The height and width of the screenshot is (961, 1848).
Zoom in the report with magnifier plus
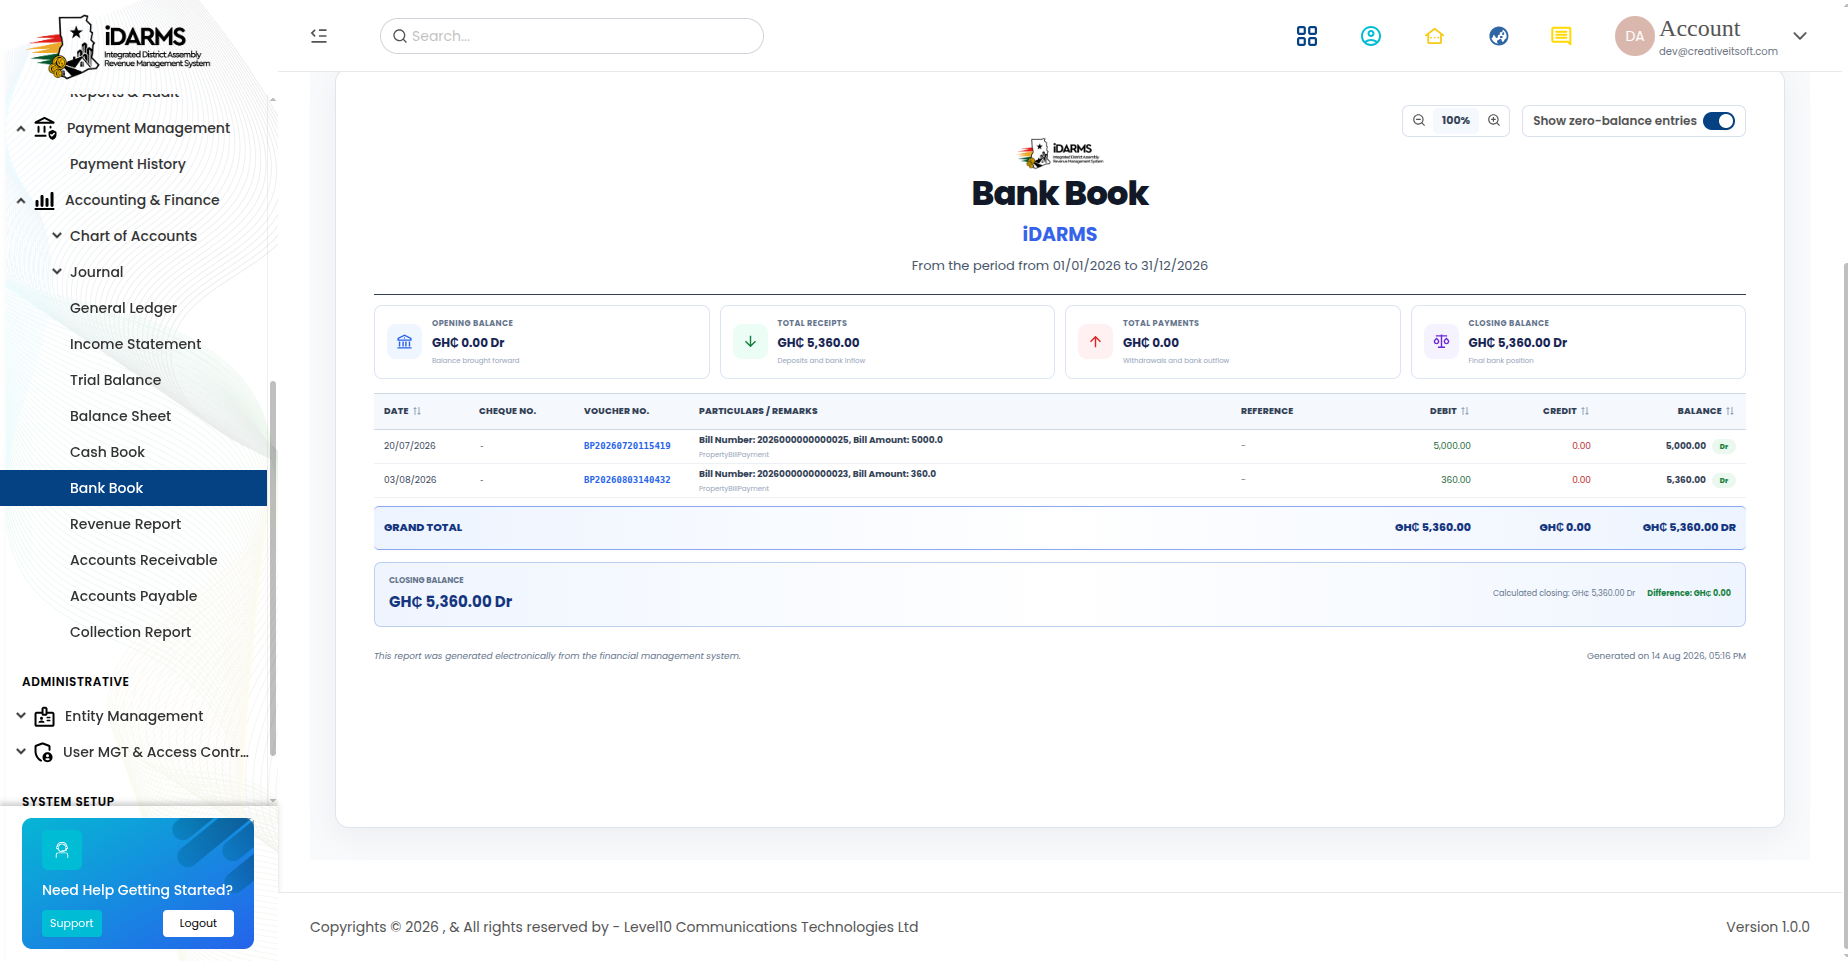pyautogui.click(x=1493, y=120)
